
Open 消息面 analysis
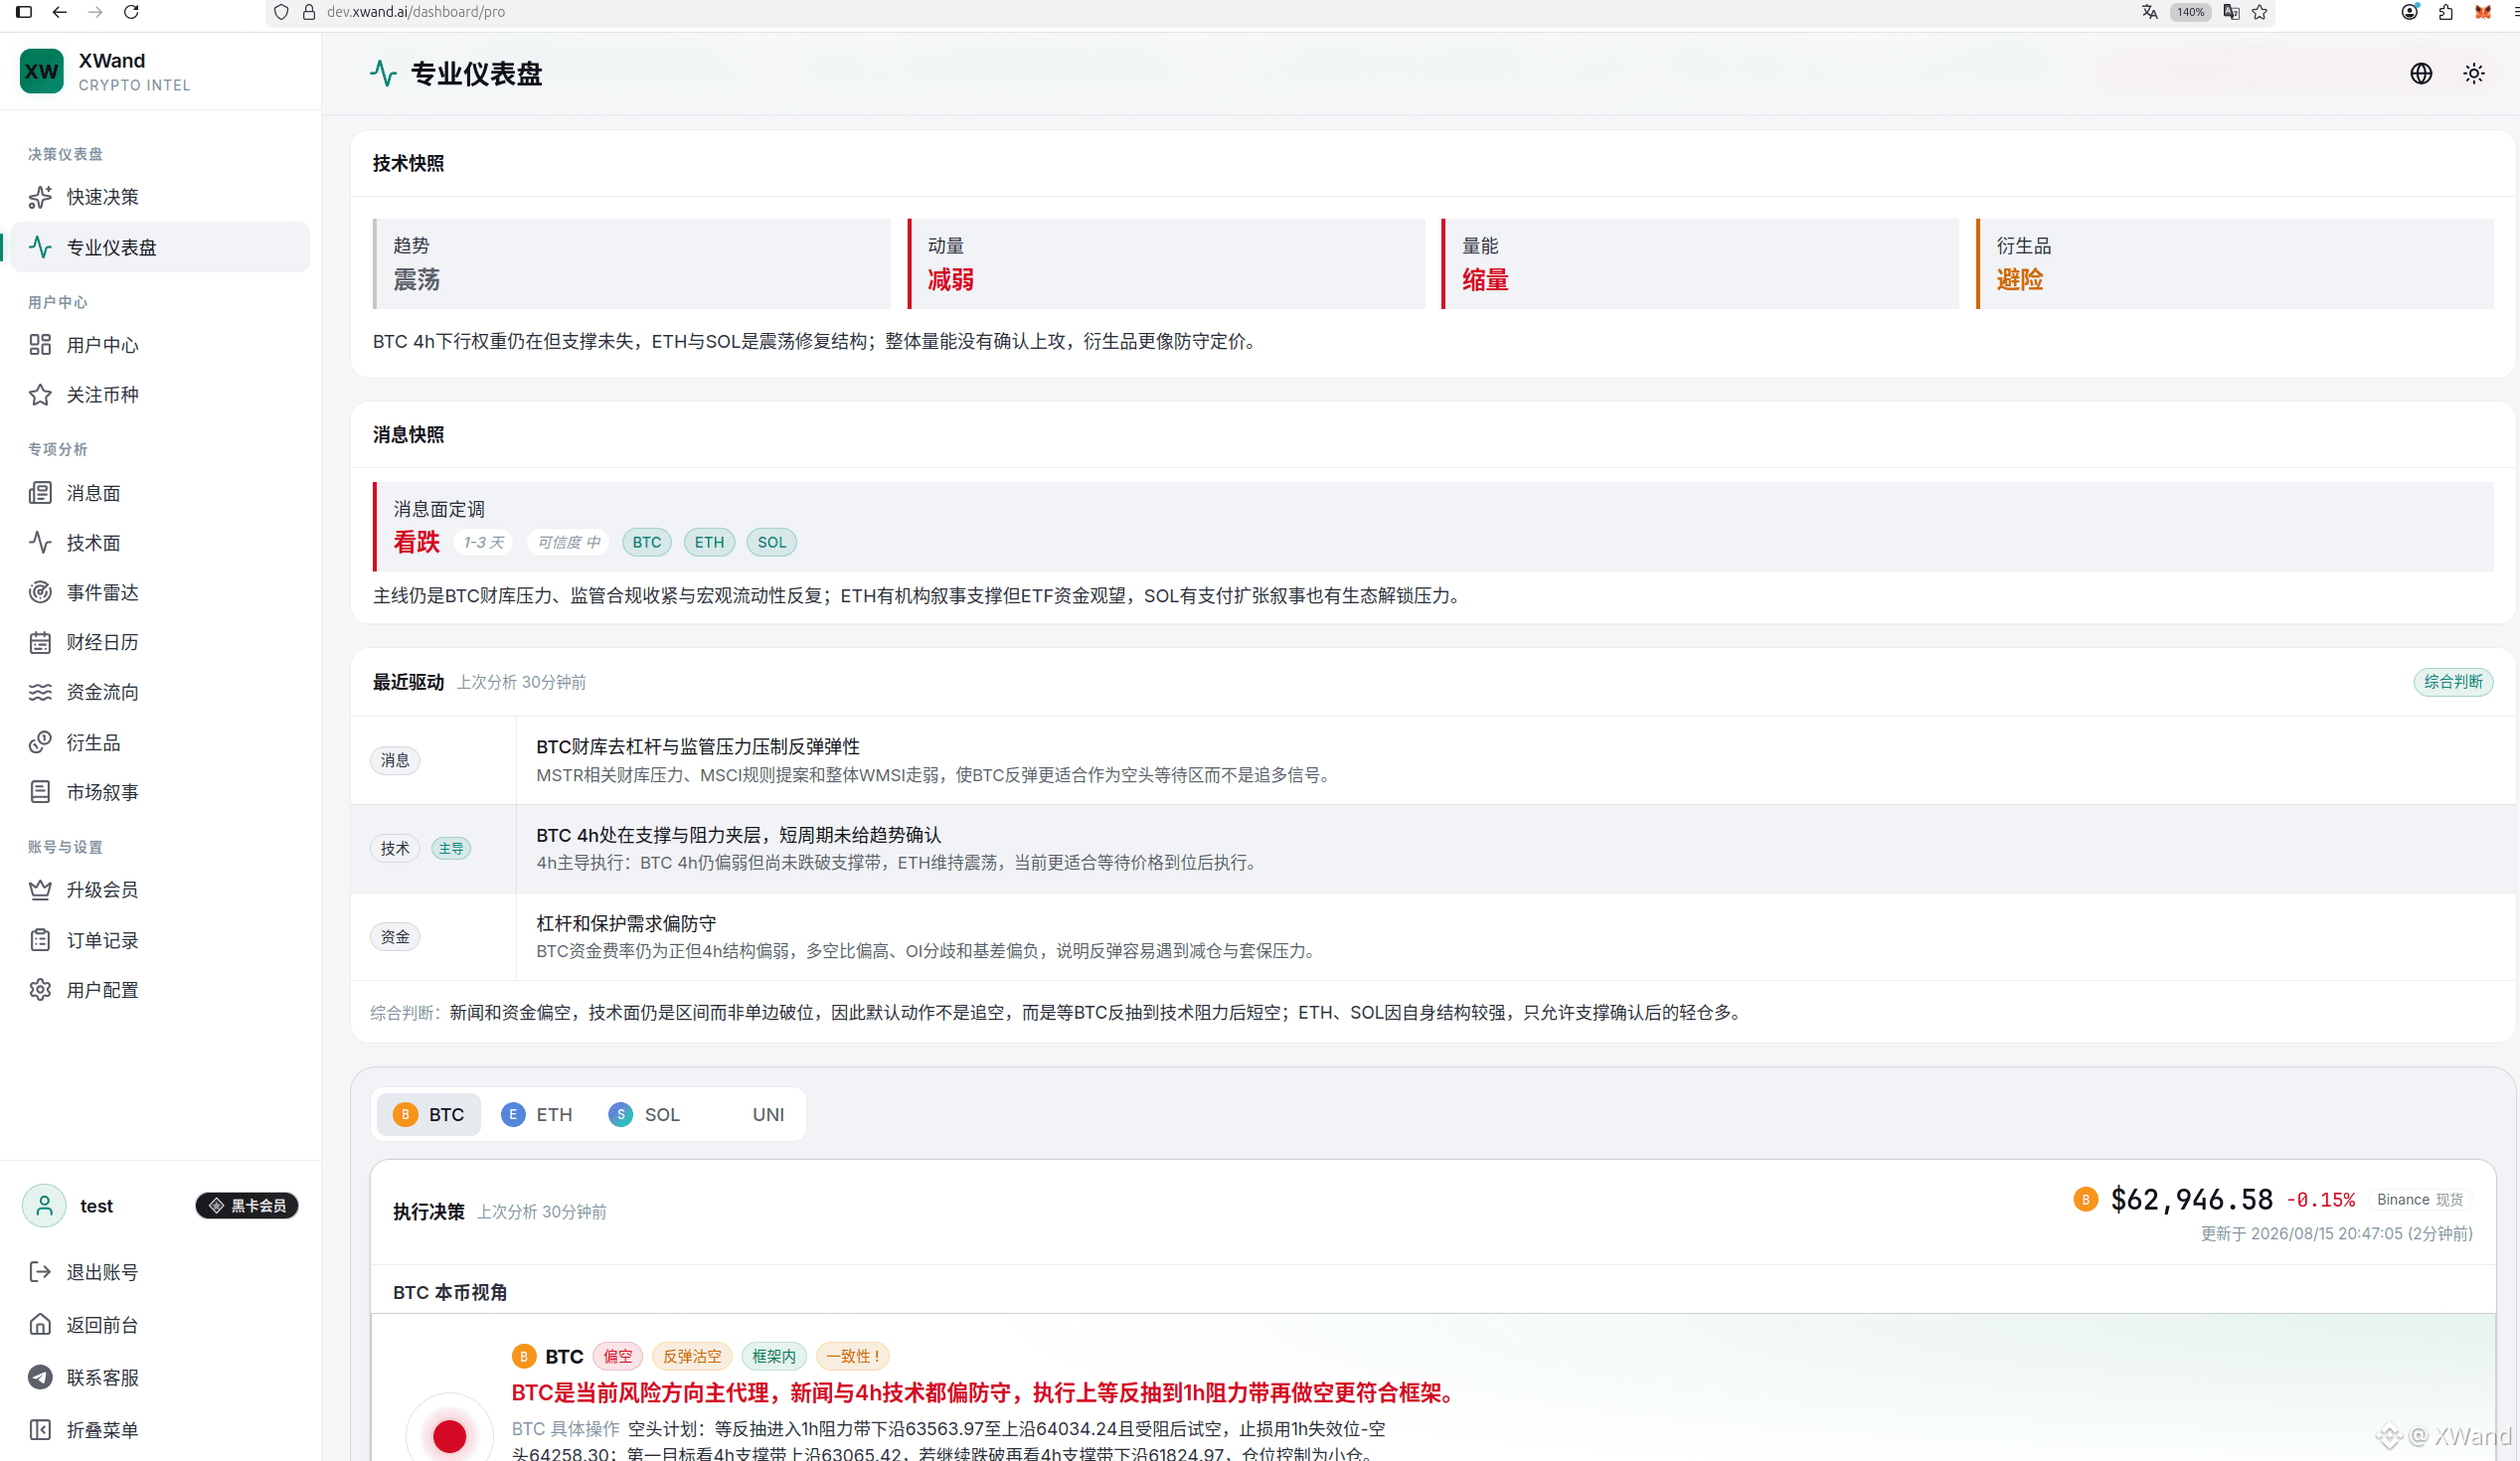160,493
